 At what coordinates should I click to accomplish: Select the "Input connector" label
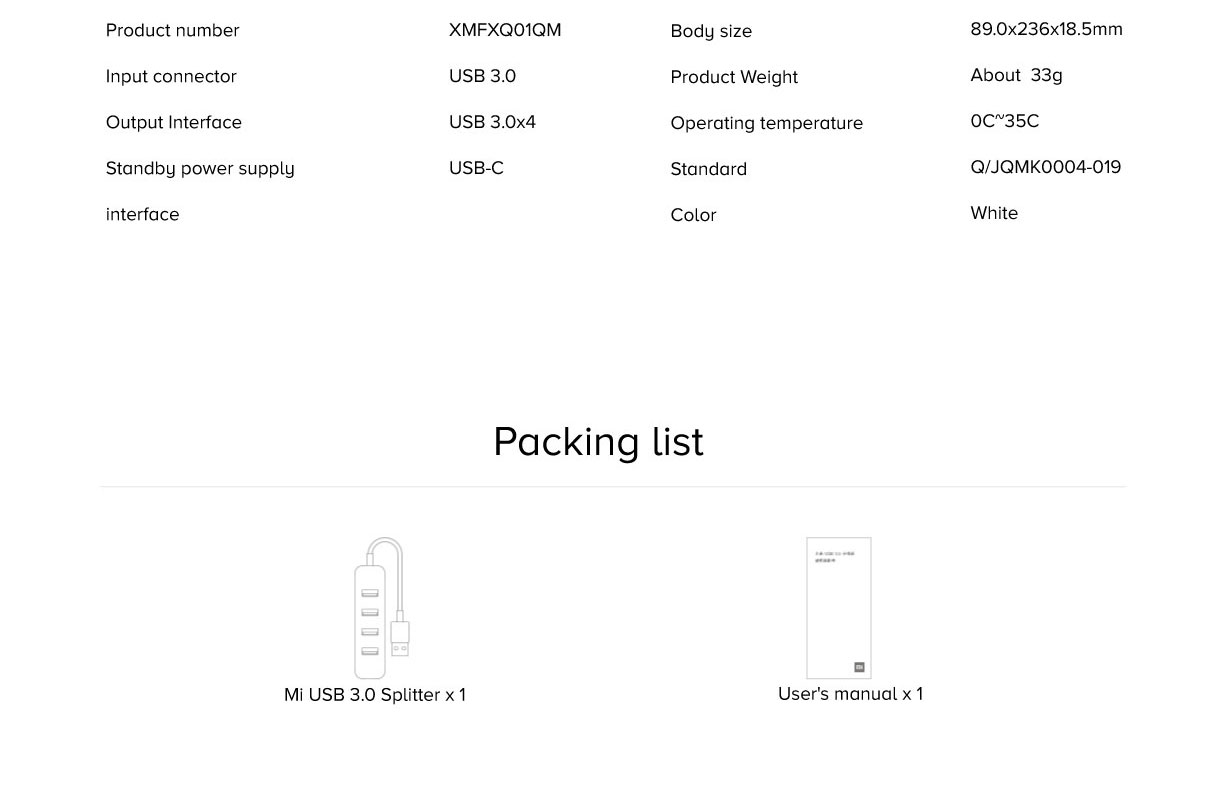tap(171, 76)
